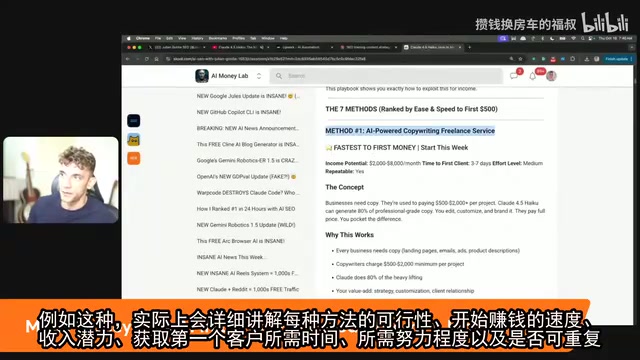Open lesson NEW GitHub Copilot CLI is INSANE
The height and width of the screenshot is (360, 640).
(239, 112)
